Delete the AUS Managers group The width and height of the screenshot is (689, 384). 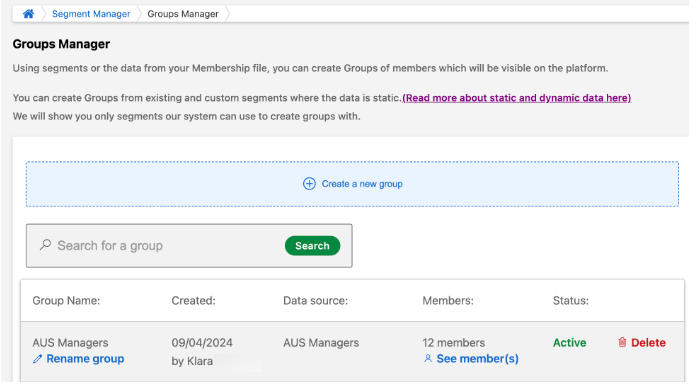pyautogui.click(x=648, y=343)
